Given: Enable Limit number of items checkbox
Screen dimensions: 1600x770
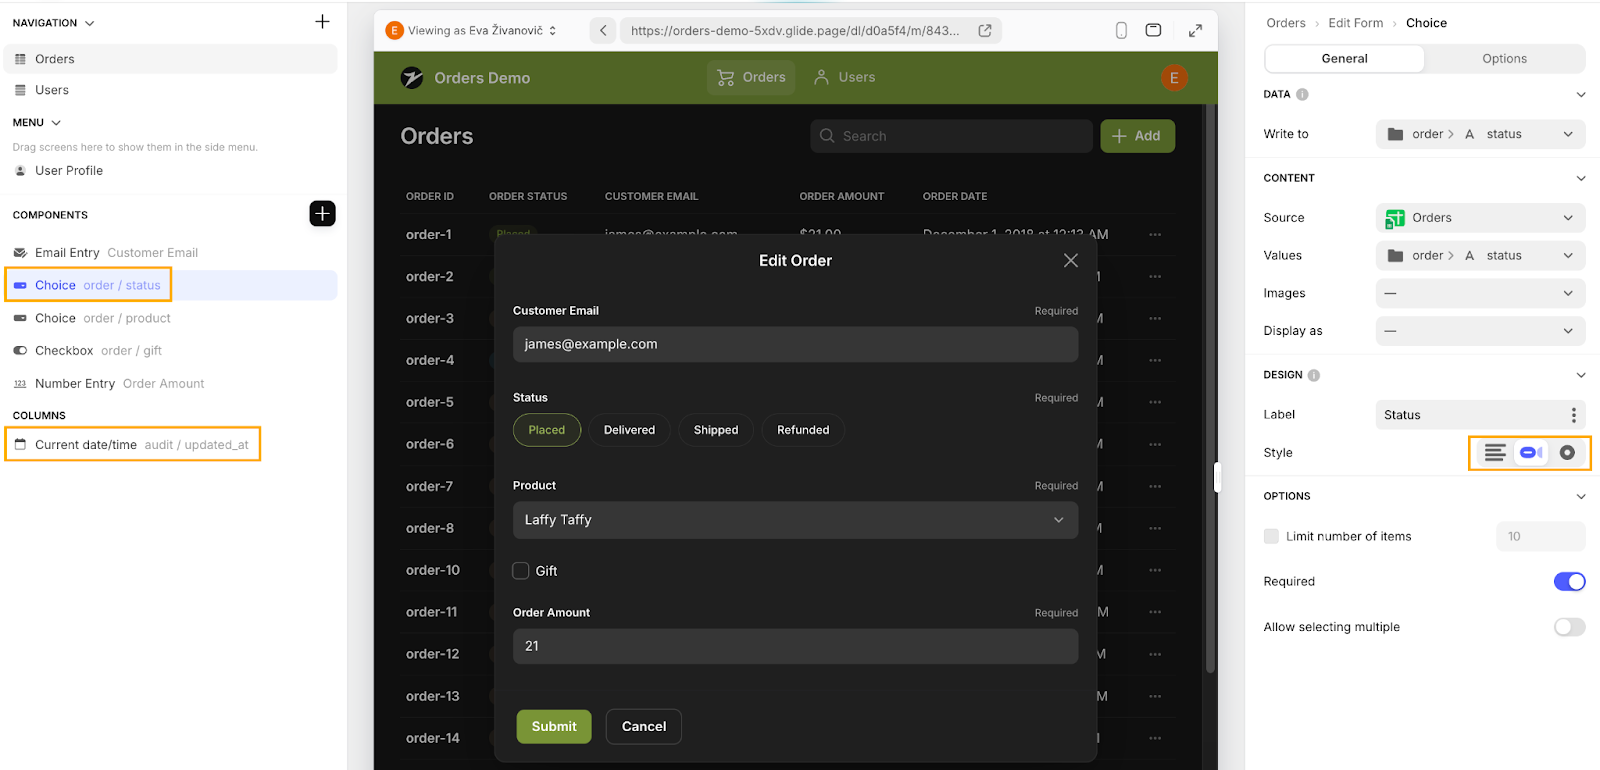Looking at the screenshot, I should pos(1271,536).
